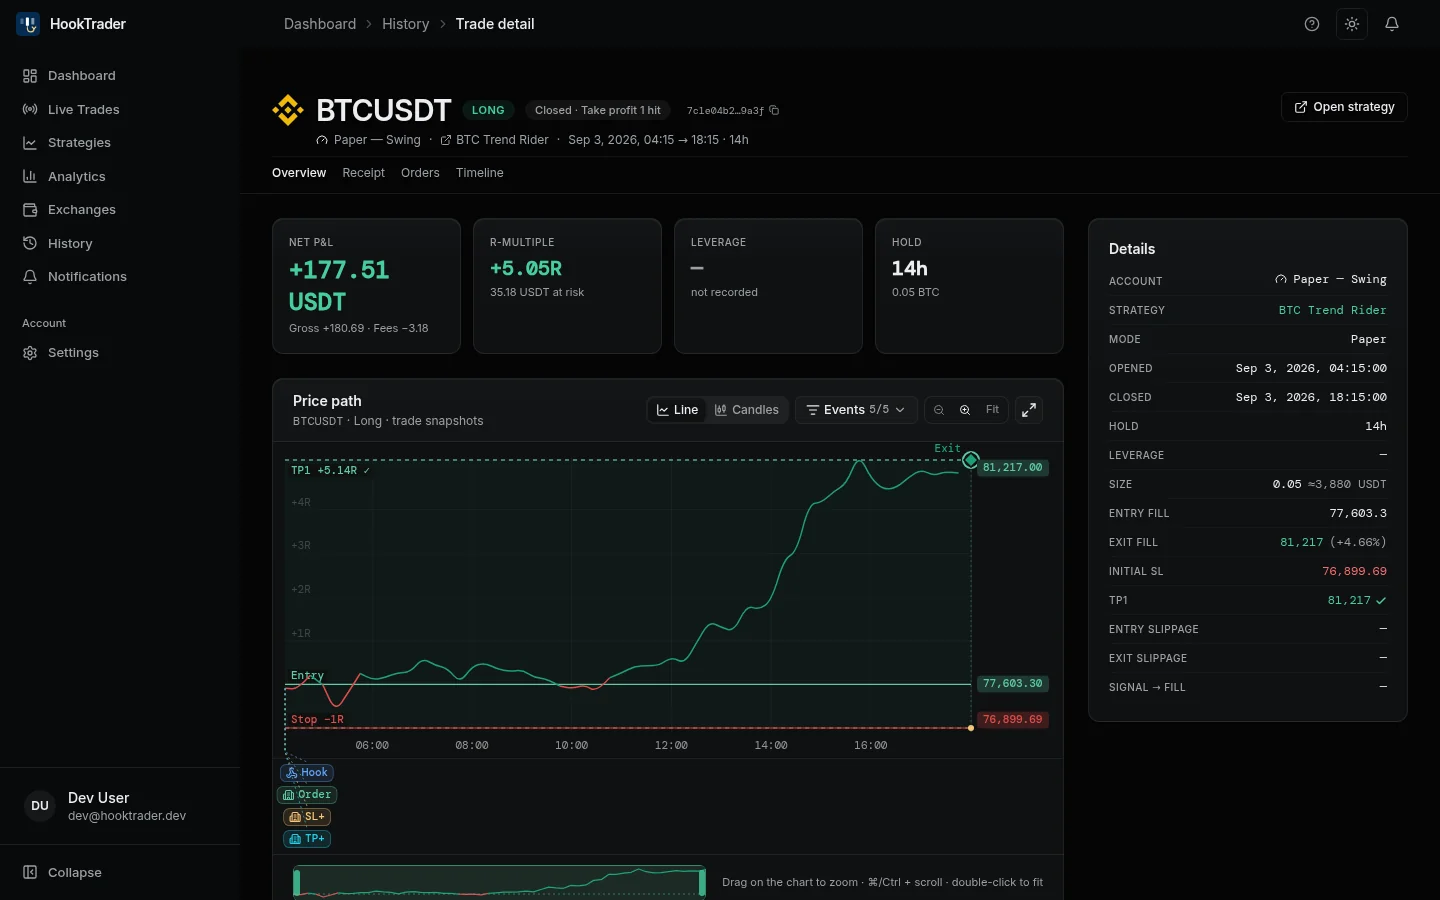Switch the chart to Line mode
1440x900 pixels.
click(677, 410)
